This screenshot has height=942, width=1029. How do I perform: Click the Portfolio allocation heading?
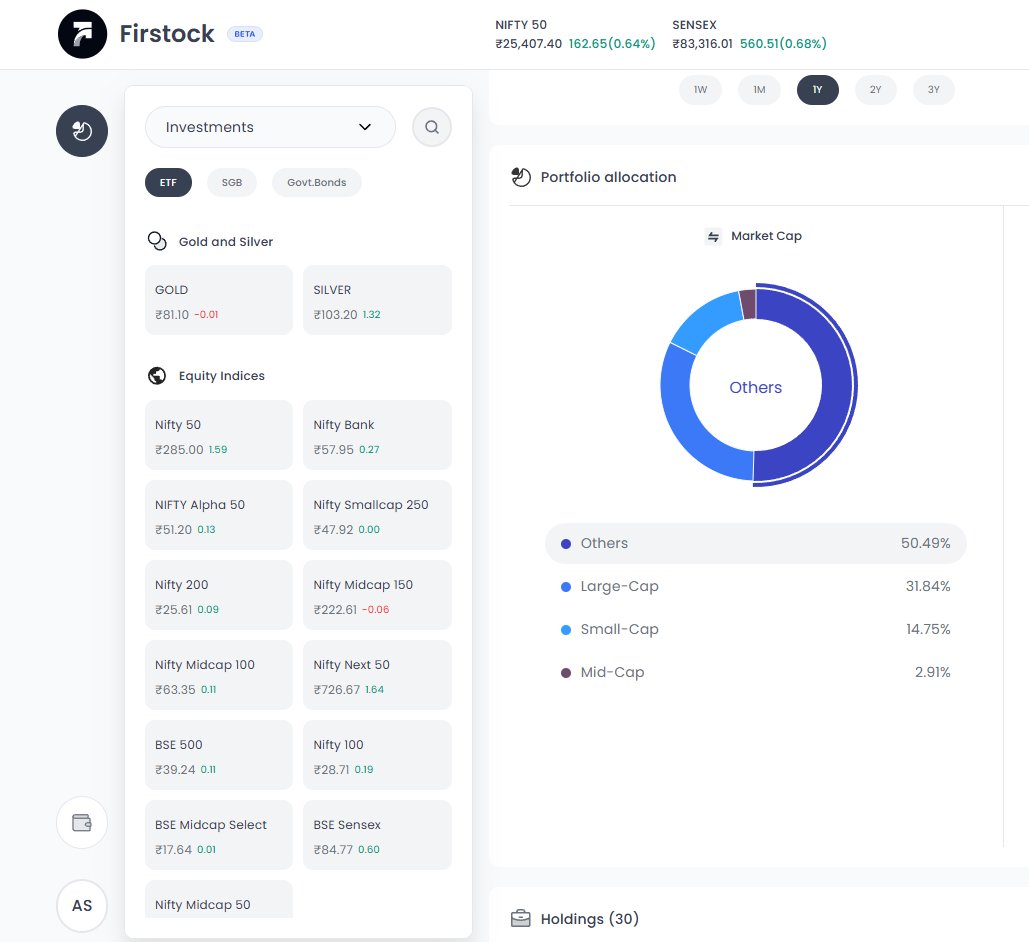pyautogui.click(x=608, y=177)
